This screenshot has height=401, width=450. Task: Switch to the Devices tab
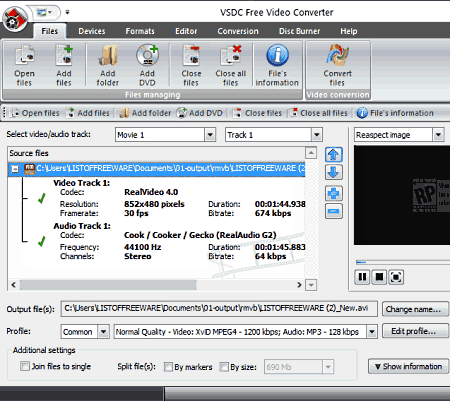tap(92, 31)
